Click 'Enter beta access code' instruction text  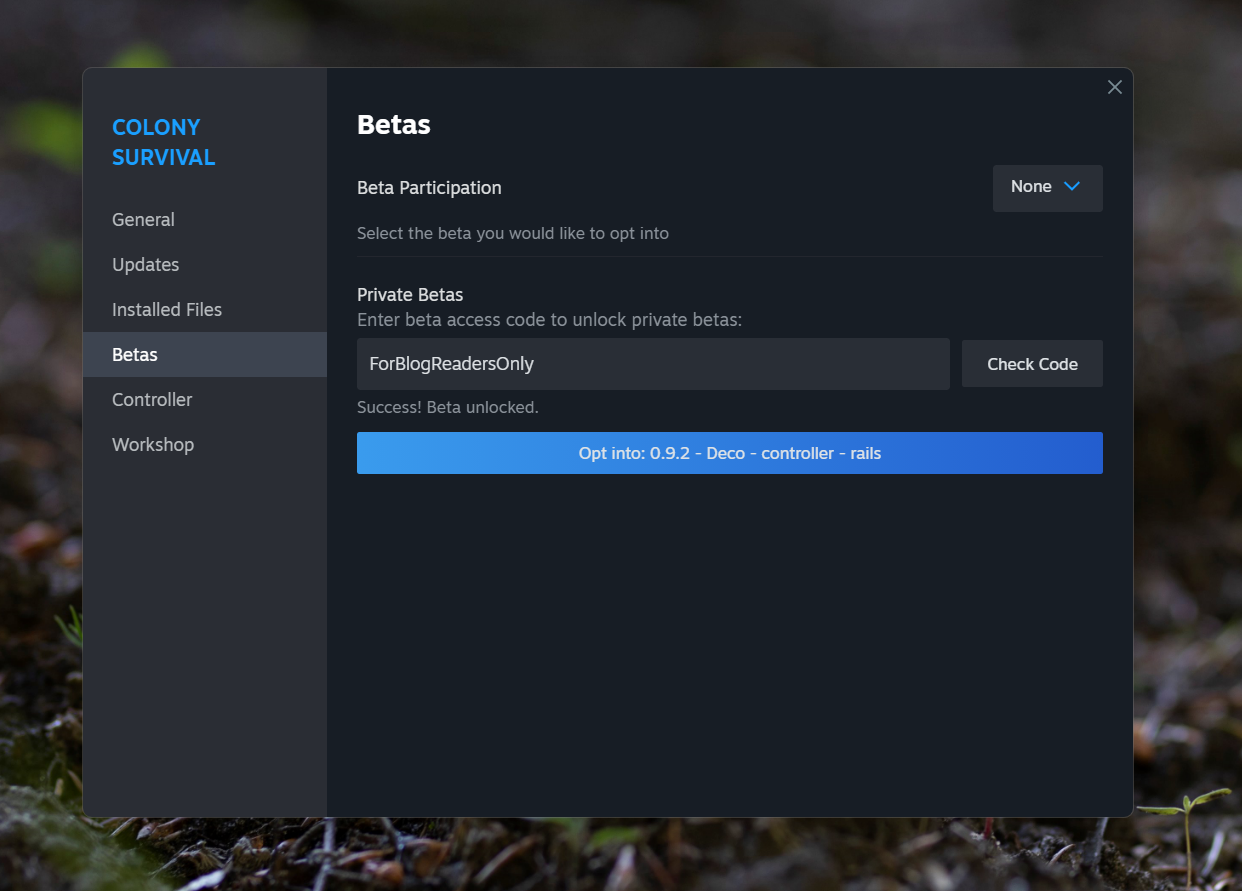pyautogui.click(x=549, y=321)
